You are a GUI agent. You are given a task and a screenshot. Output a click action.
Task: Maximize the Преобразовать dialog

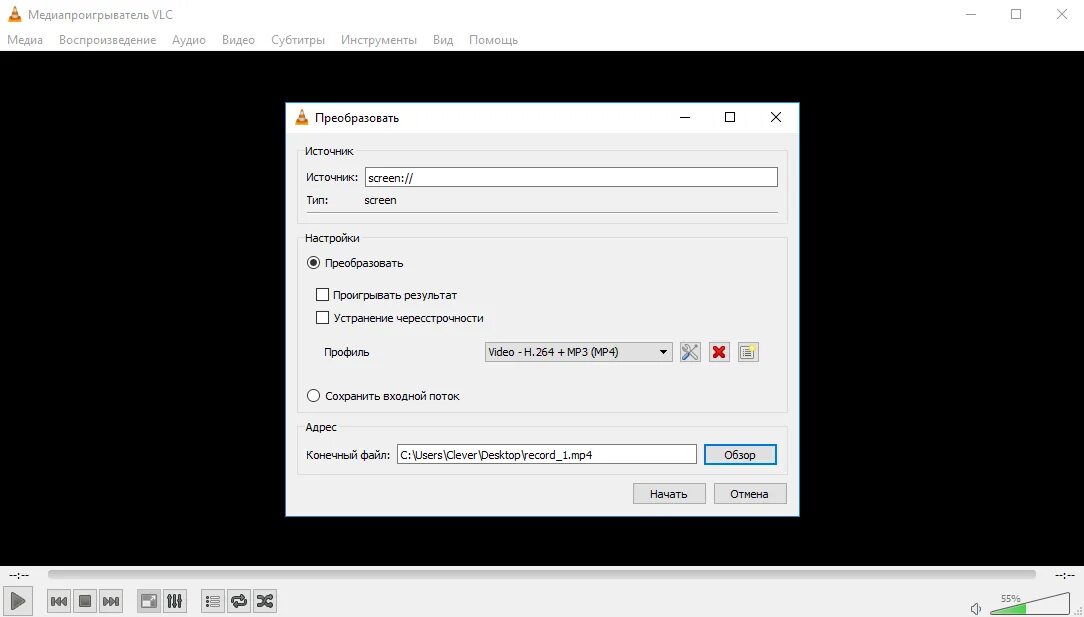(x=729, y=118)
